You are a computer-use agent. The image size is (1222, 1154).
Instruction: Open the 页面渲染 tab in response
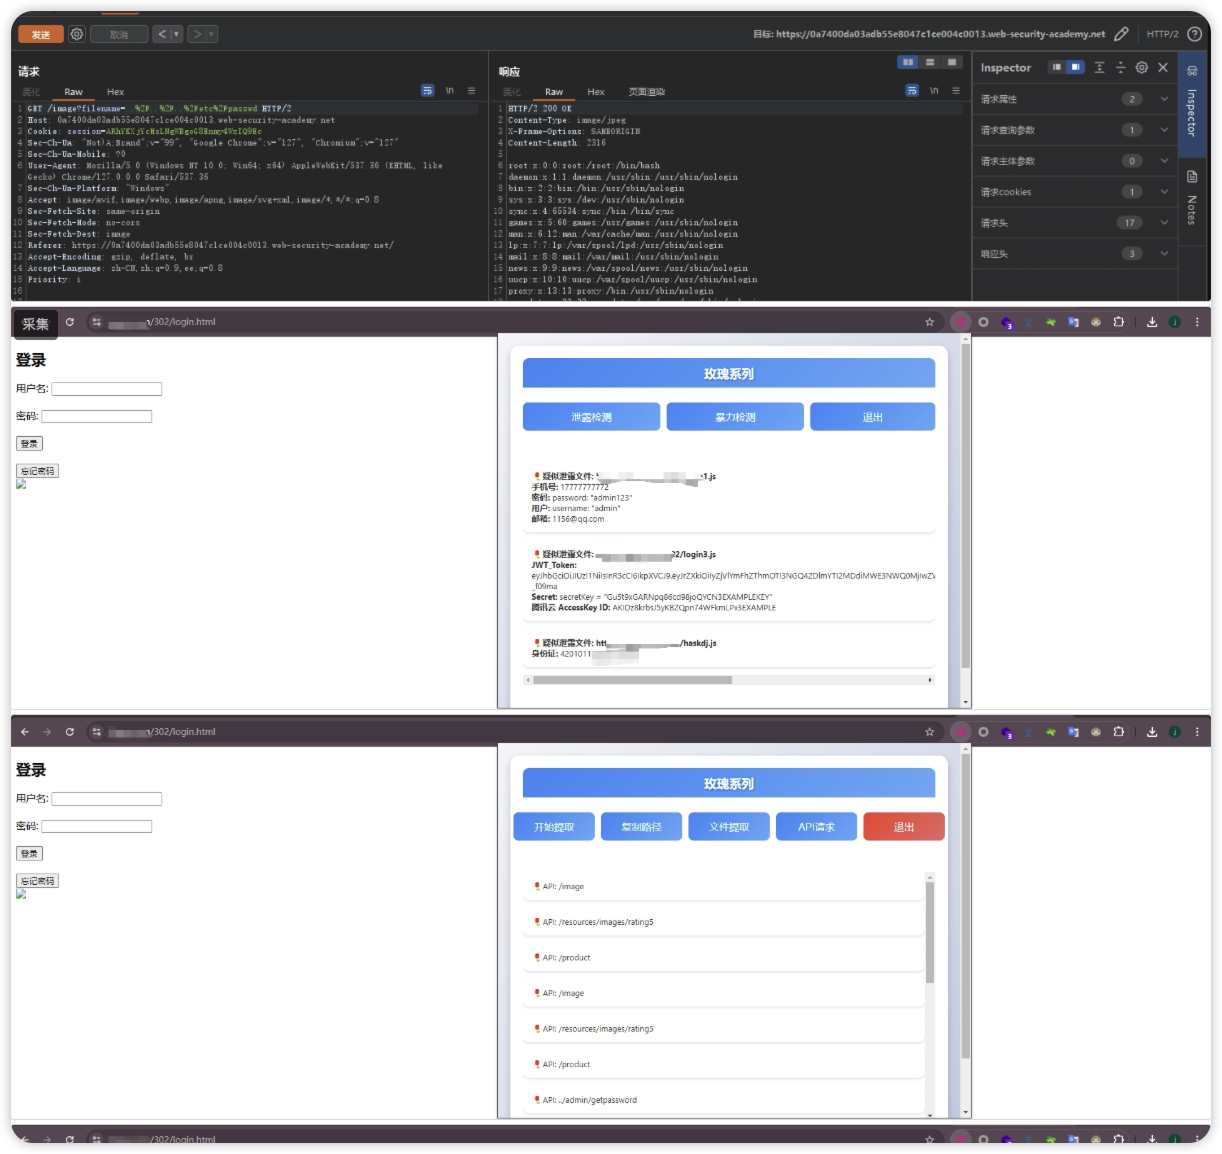(x=646, y=92)
